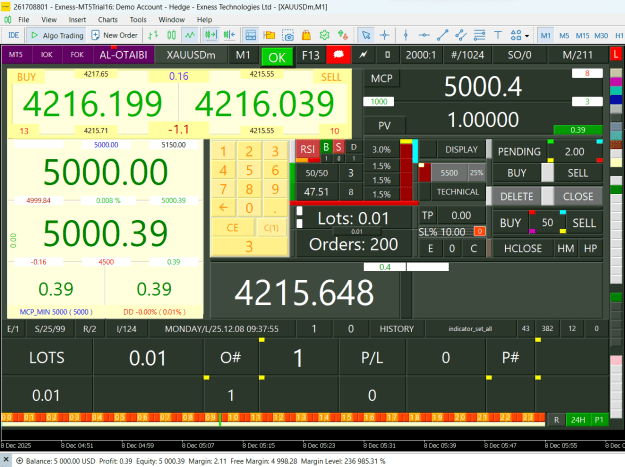
Task: Toggle the IOK filling mode
Action: (x=47, y=55)
